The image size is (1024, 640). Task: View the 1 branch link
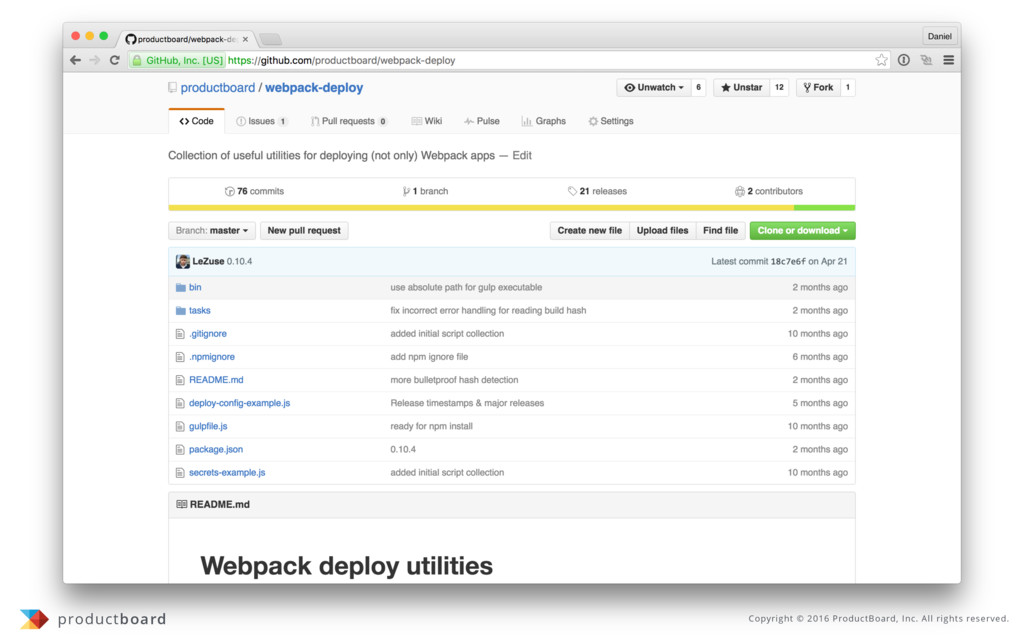click(x=425, y=191)
